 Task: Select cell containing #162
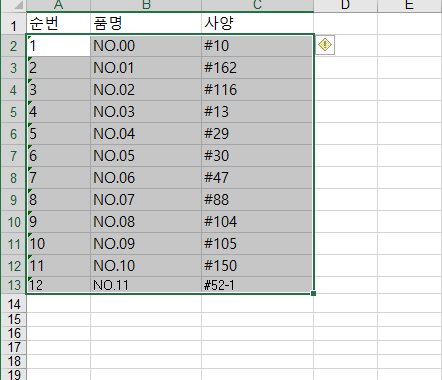[257, 68]
